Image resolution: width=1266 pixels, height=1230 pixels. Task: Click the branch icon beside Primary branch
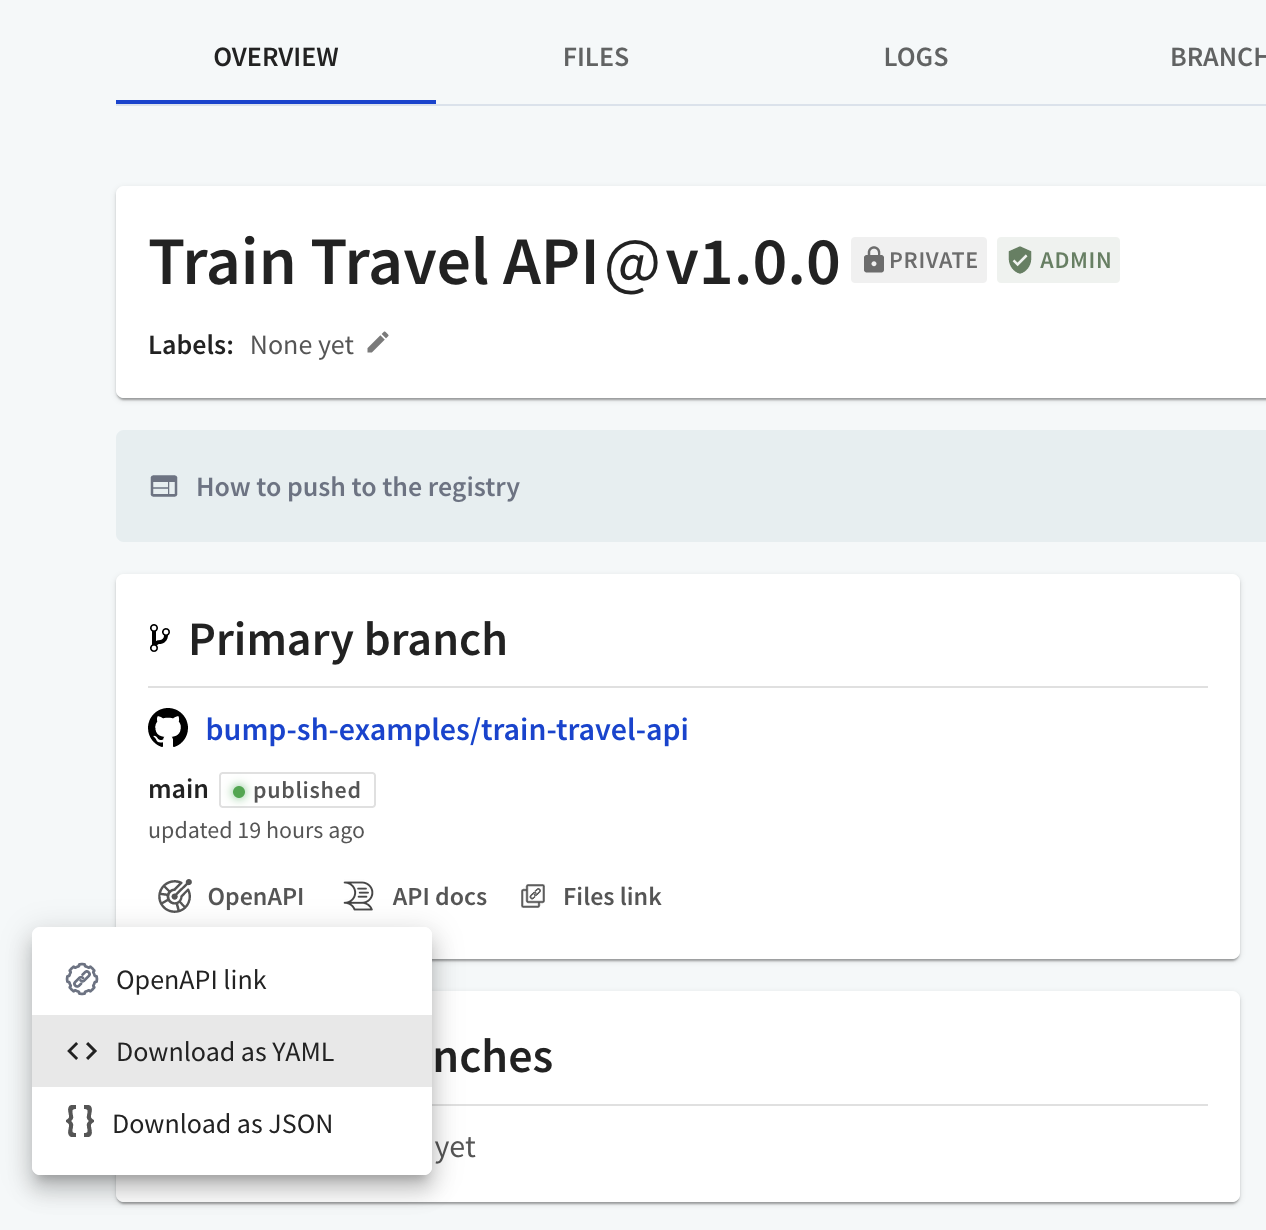click(159, 639)
